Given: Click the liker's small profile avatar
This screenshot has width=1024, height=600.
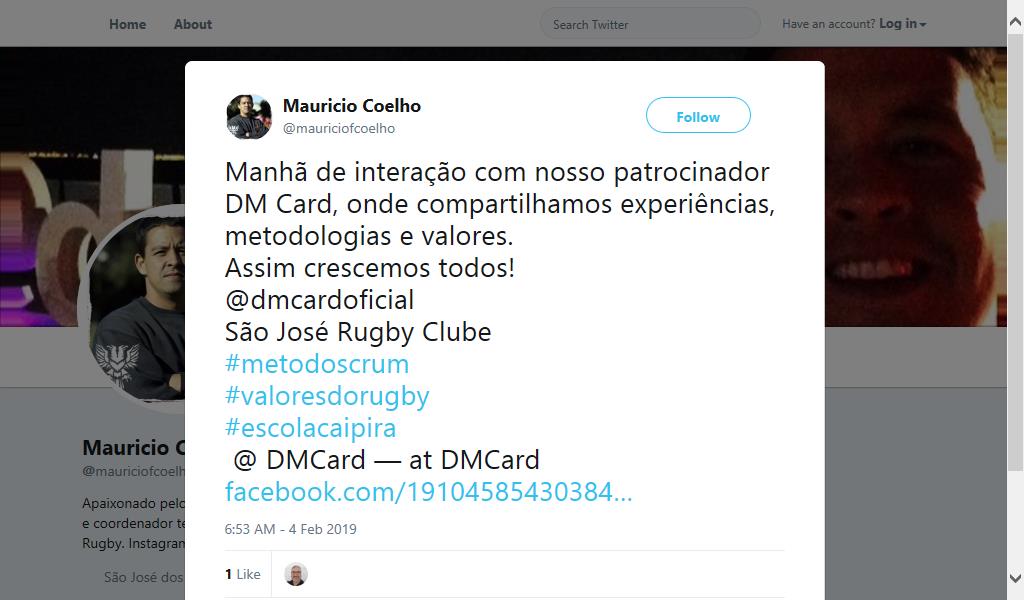Looking at the screenshot, I should (x=296, y=574).
